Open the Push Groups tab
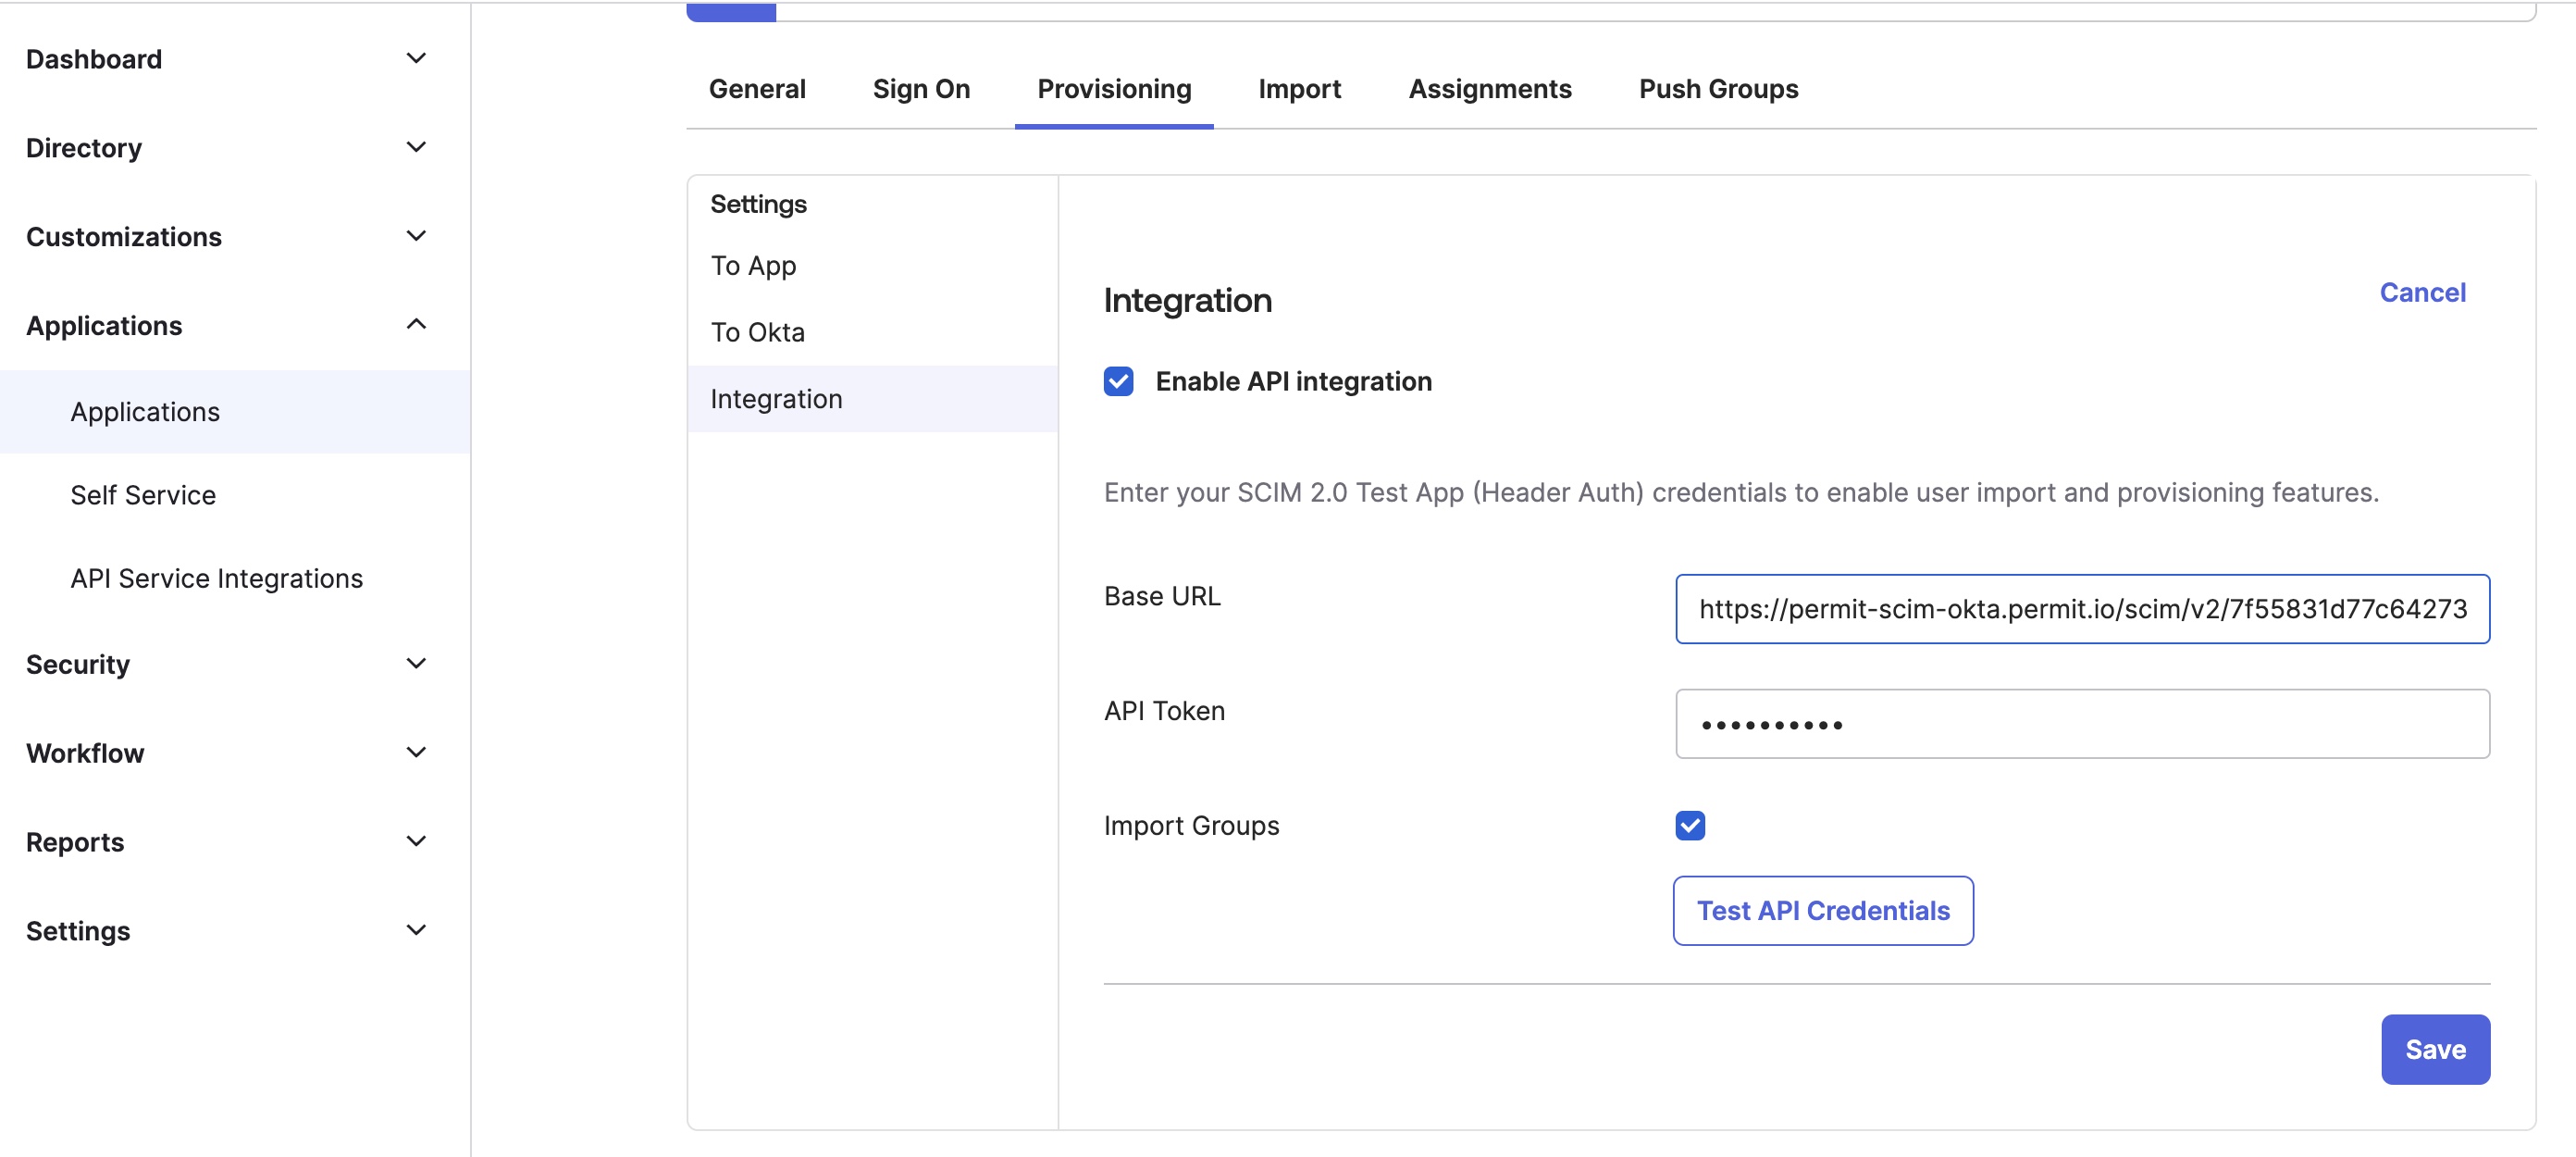 (x=1717, y=89)
